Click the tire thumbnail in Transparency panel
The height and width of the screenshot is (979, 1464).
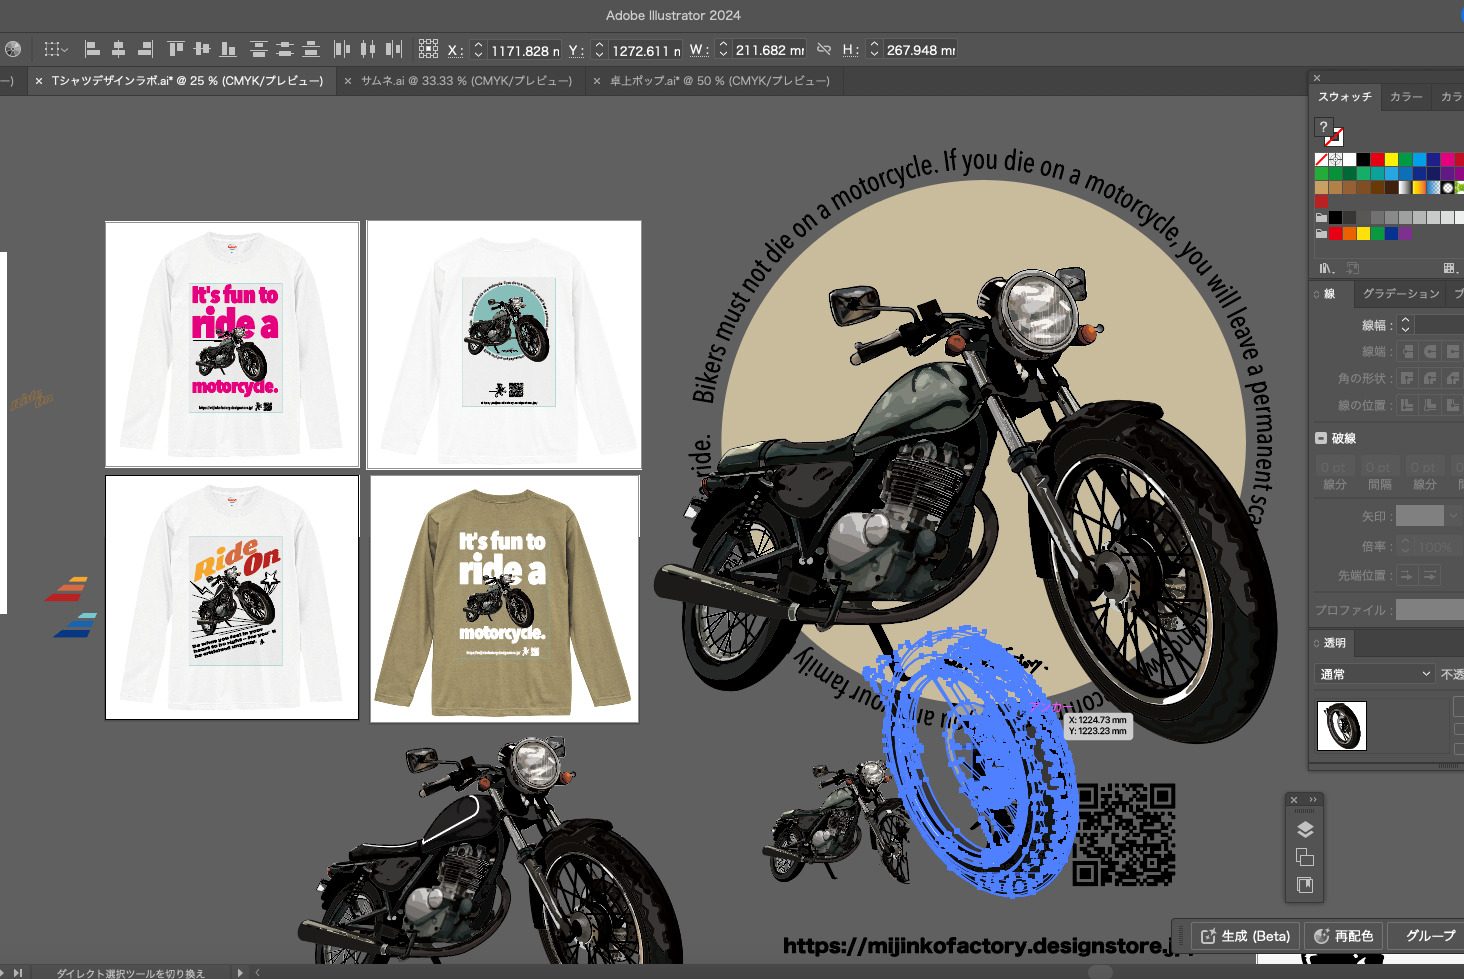tap(1341, 725)
